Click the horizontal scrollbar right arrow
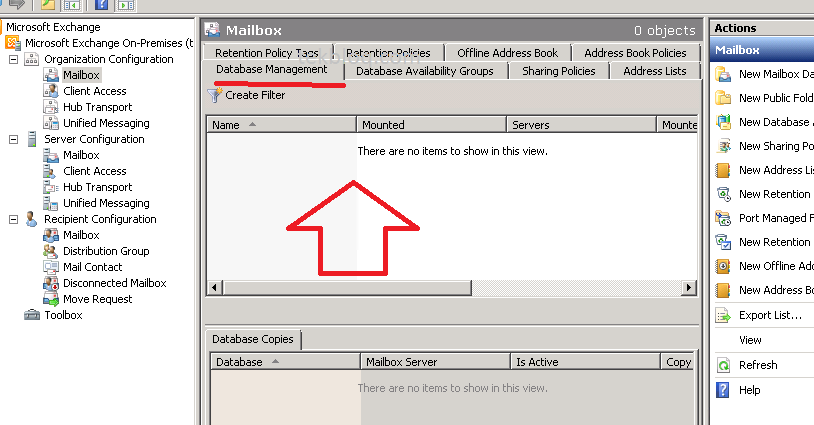 pyautogui.click(x=689, y=287)
